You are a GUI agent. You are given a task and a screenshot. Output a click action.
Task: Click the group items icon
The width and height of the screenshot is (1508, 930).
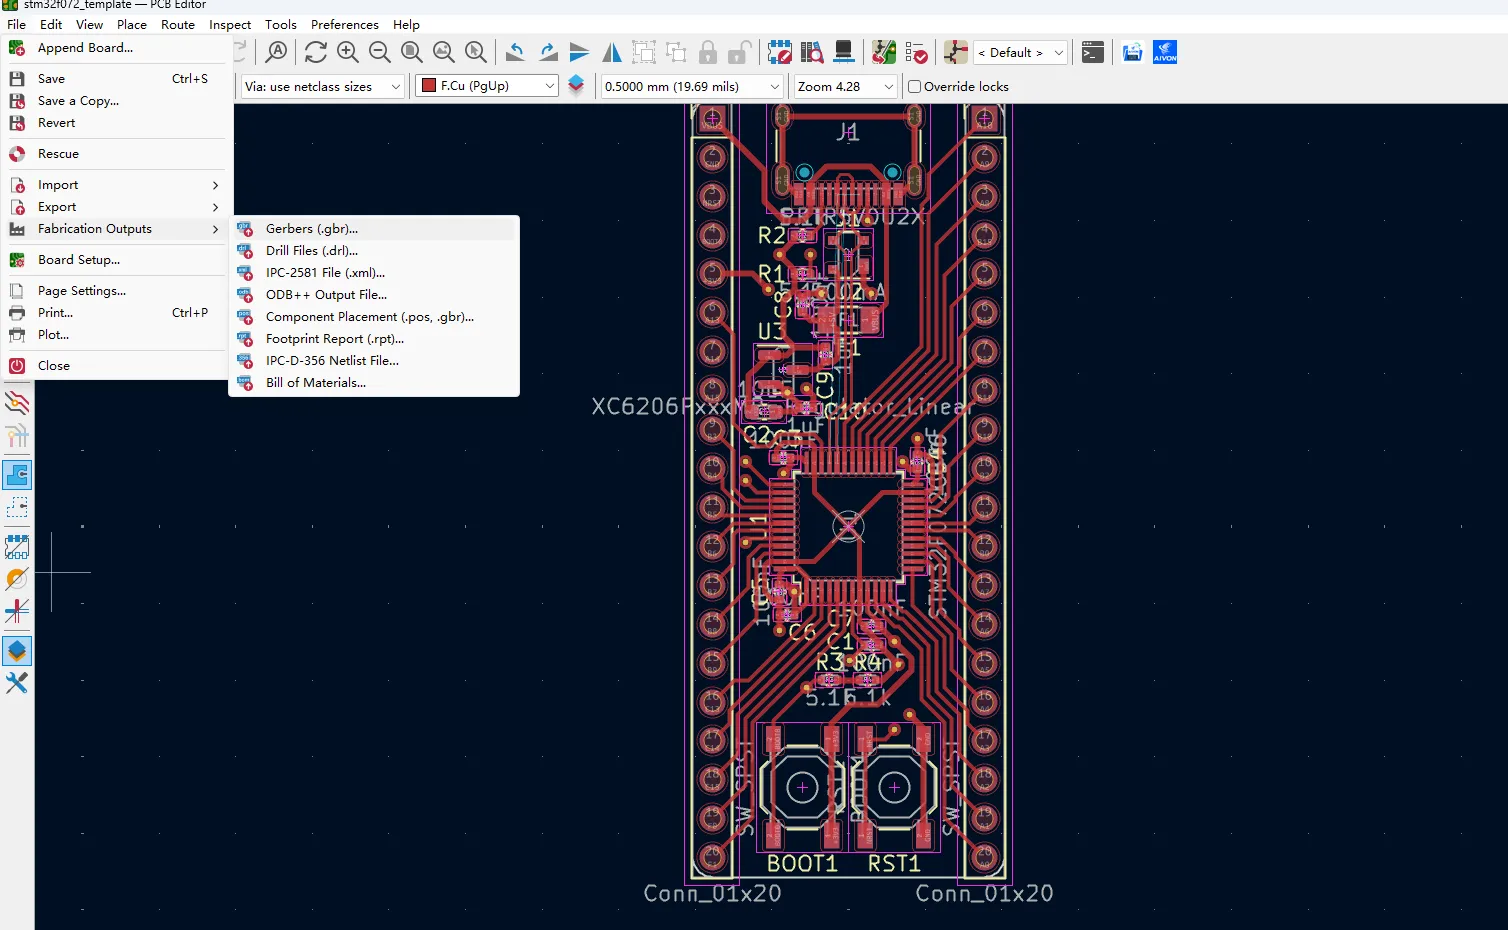pyautogui.click(x=644, y=52)
